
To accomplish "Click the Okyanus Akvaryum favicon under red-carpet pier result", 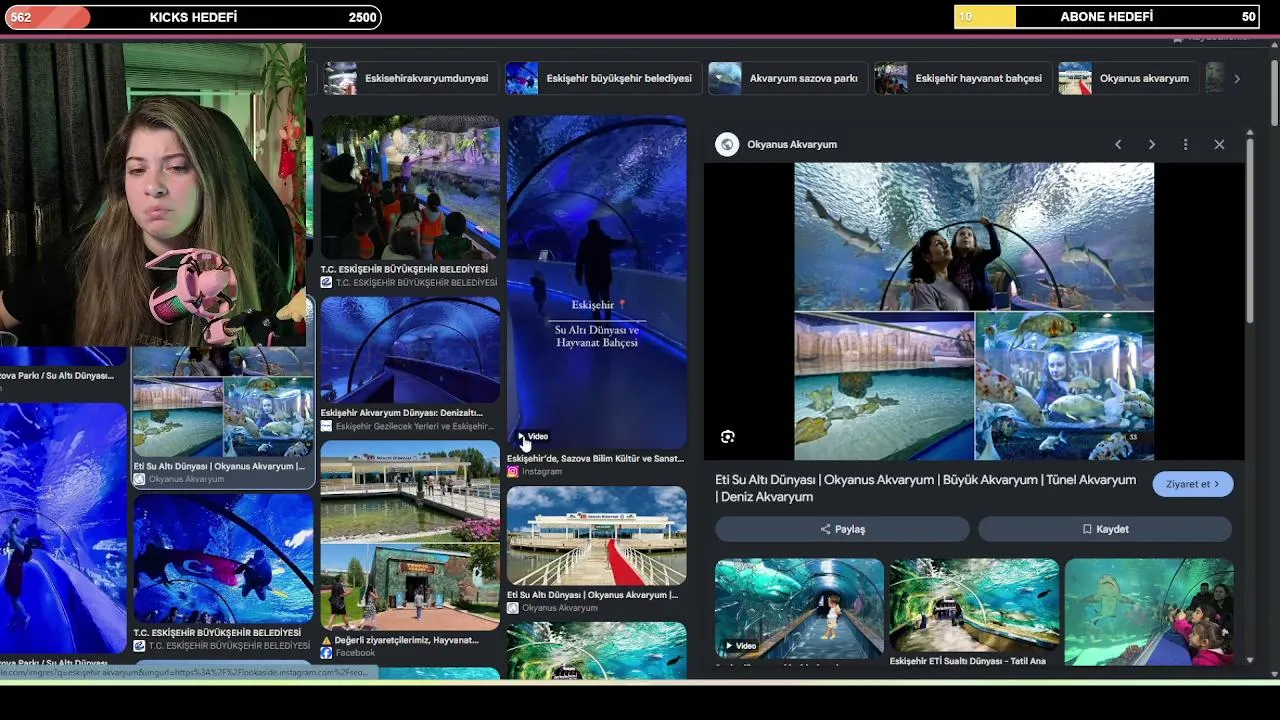I will click(x=513, y=608).
